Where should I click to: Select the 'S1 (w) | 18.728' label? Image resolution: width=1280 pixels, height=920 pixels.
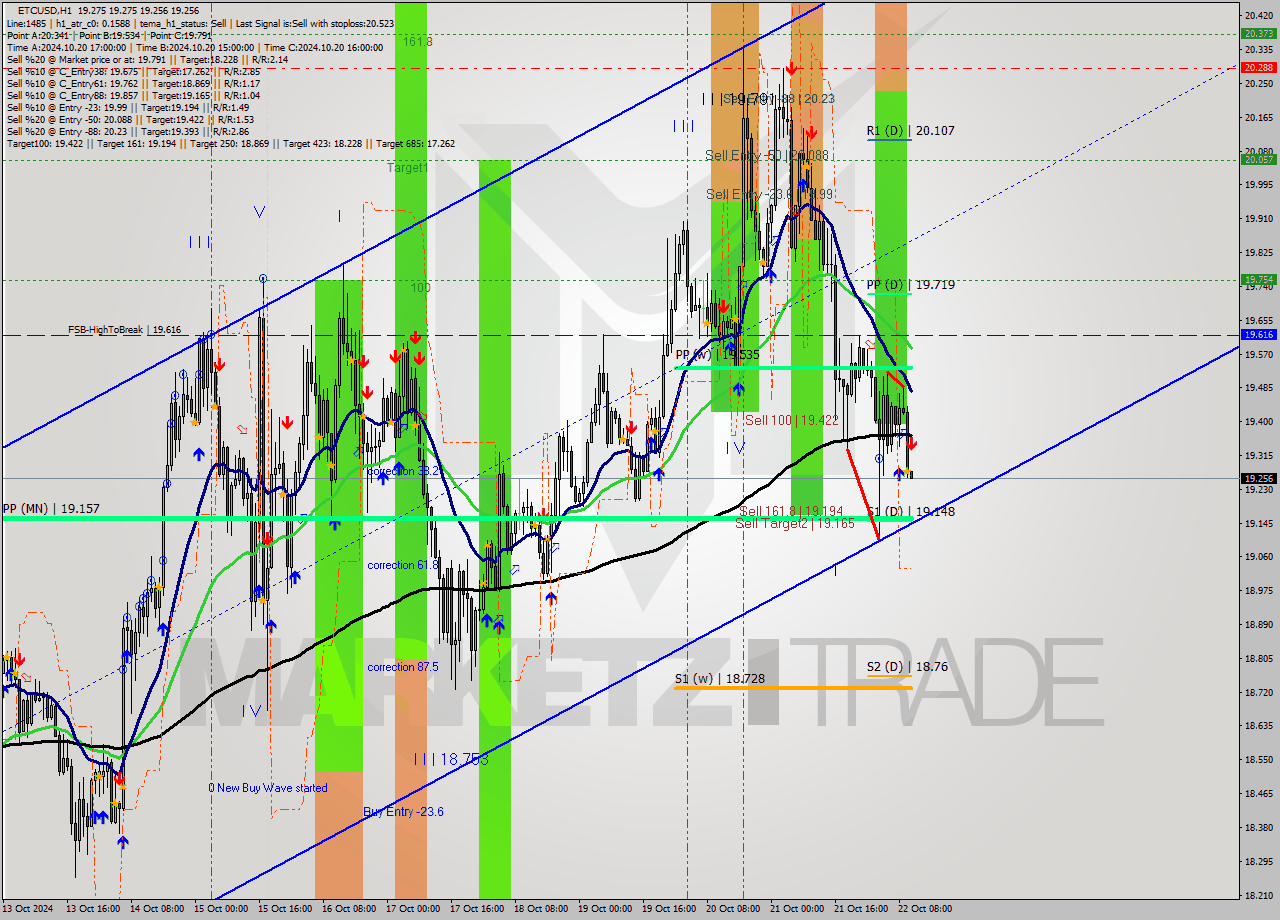[719, 678]
